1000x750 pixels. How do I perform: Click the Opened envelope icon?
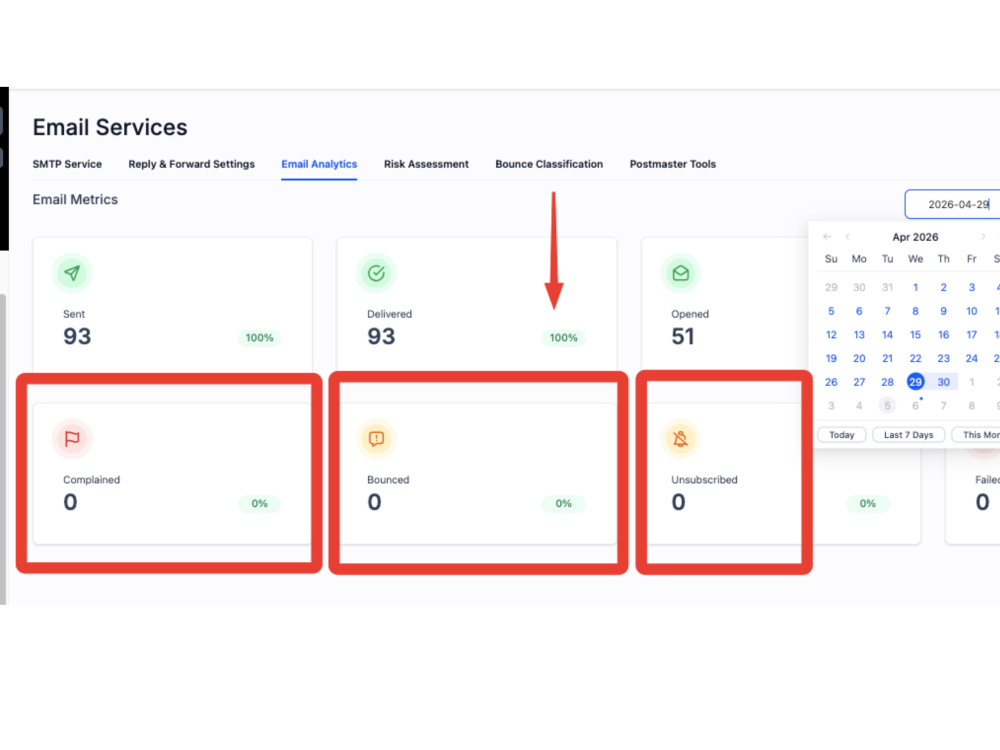(680, 273)
